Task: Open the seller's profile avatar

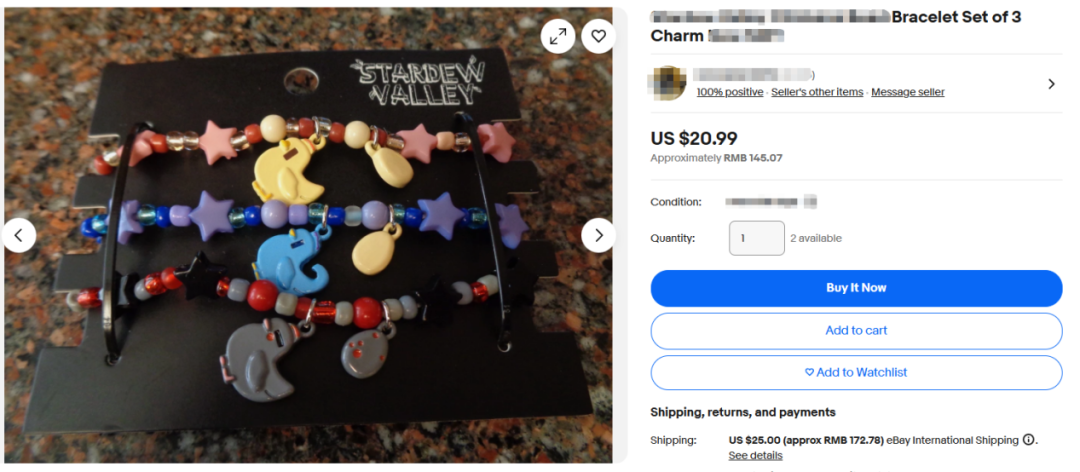Action: [668, 83]
